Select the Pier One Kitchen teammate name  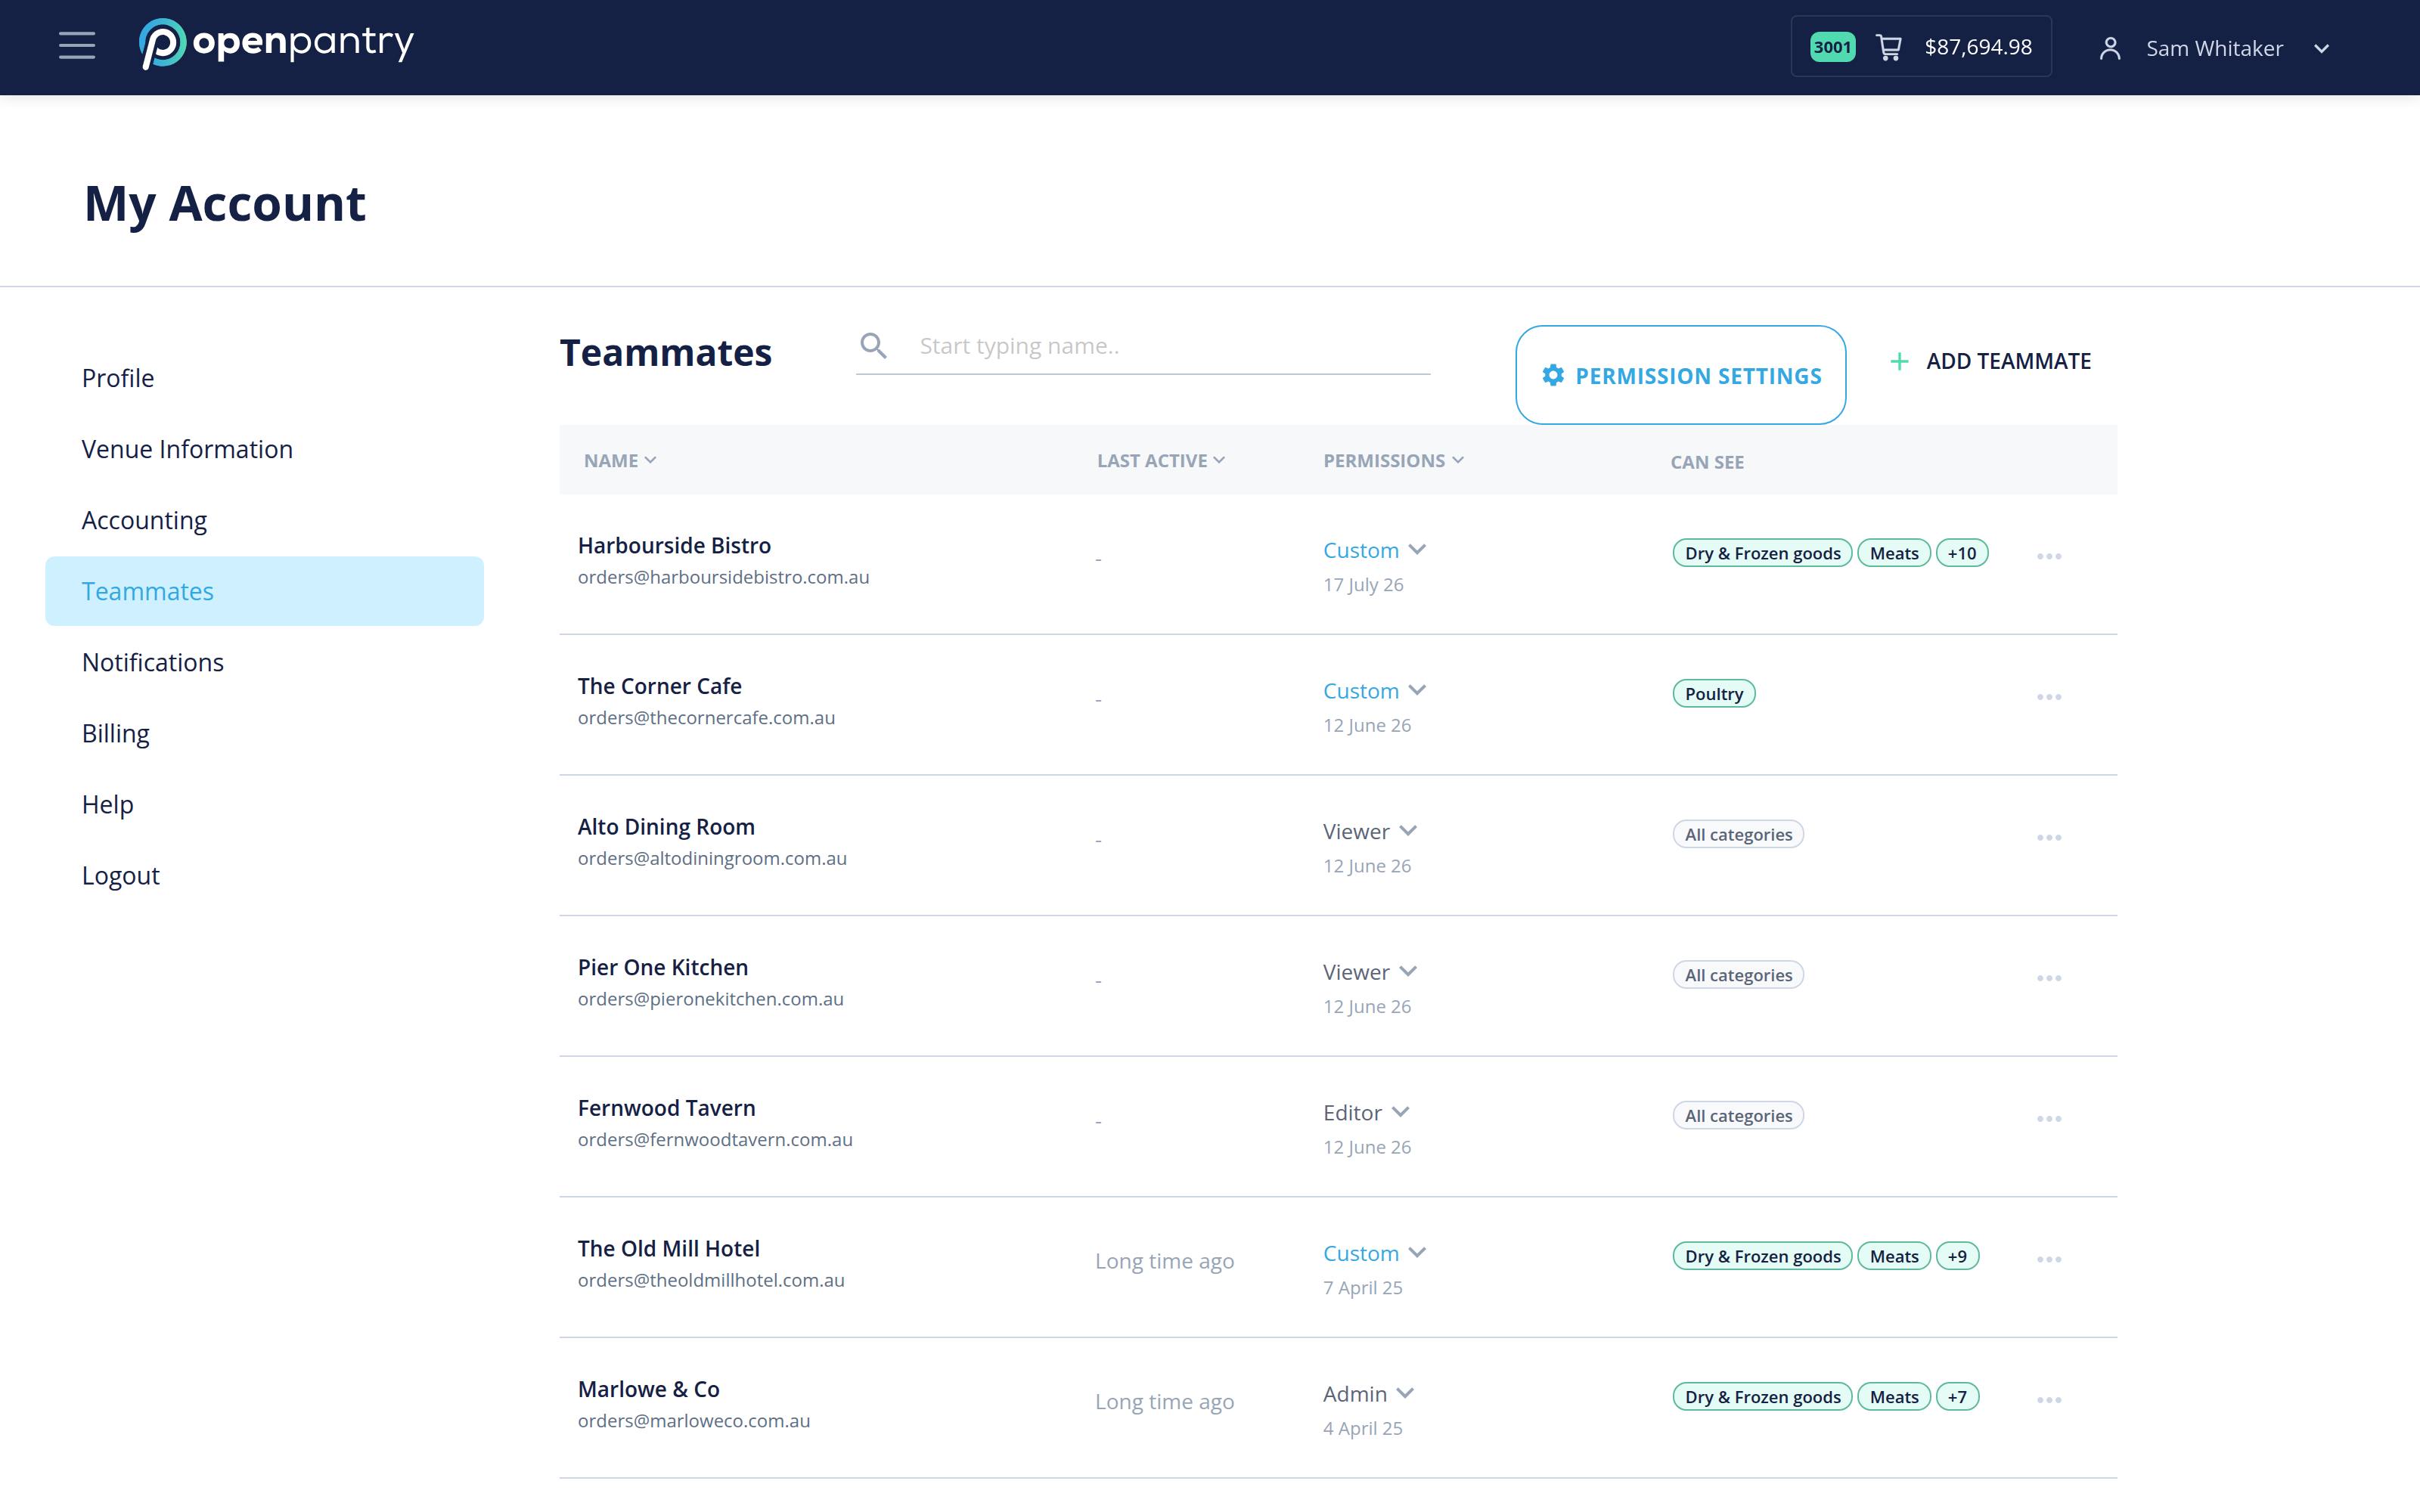point(663,968)
